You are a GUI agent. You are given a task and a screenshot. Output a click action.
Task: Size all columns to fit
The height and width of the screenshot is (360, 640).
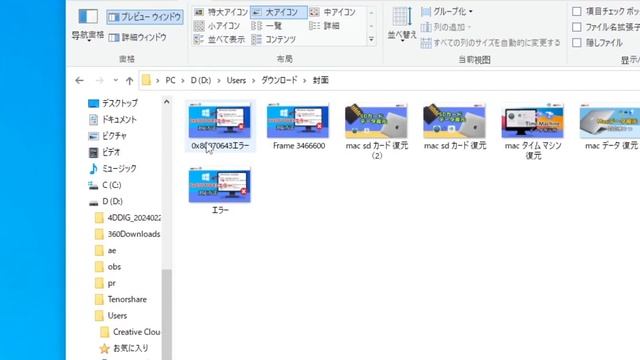tap(491, 42)
